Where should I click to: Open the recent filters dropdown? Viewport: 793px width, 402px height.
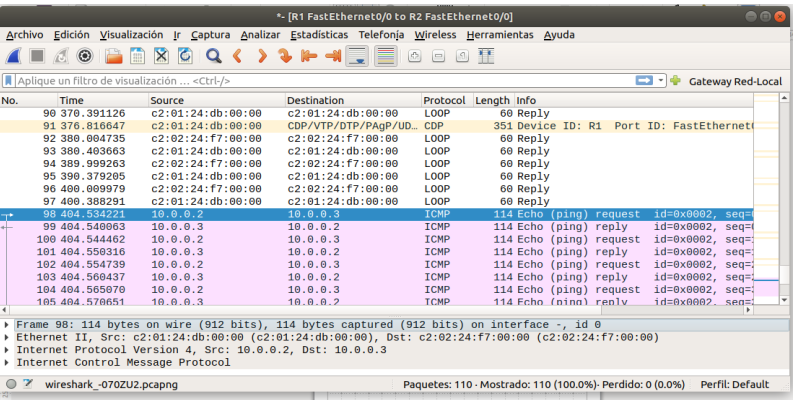(x=660, y=81)
